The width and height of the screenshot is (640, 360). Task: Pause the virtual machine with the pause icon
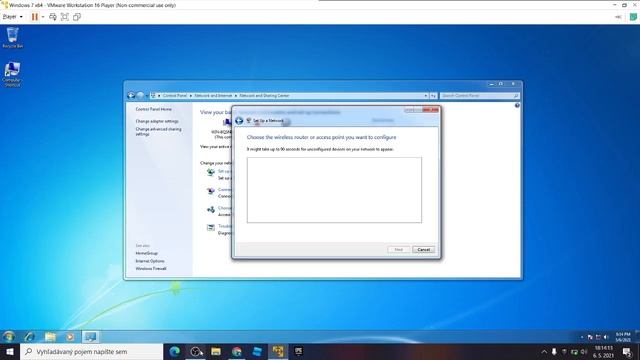tap(35, 17)
